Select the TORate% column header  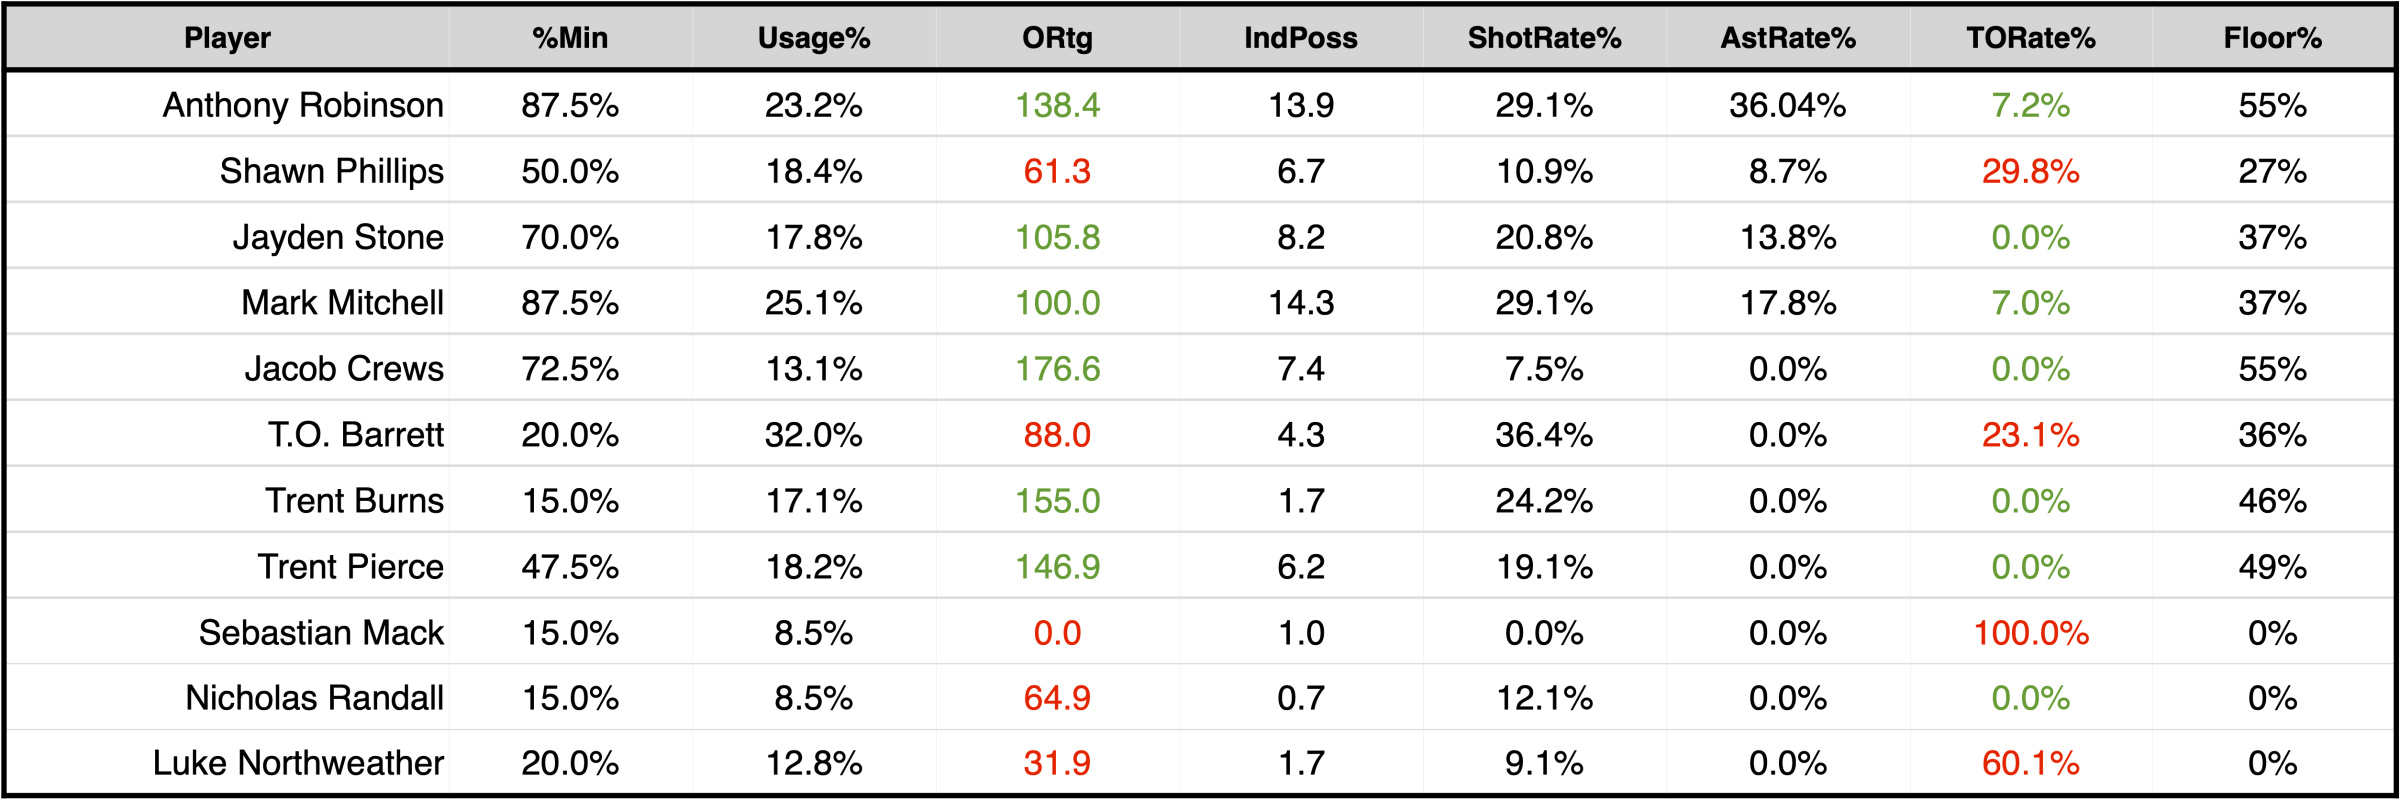tap(2031, 38)
